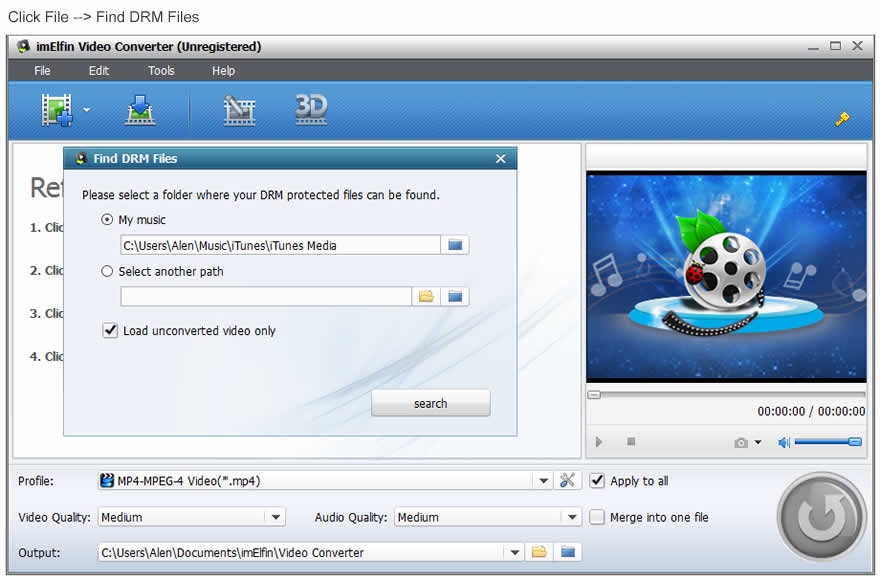Image resolution: width=880 pixels, height=580 pixels.
Task: Open profile settings wrench icon
Action: 567,481
